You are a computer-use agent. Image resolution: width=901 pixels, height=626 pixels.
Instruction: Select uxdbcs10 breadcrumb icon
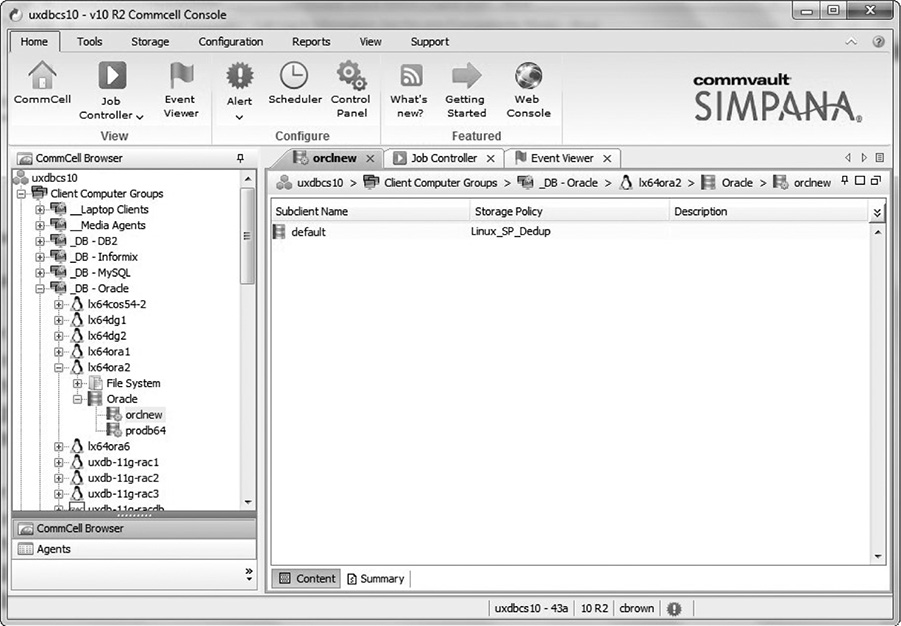click(284, 183)
